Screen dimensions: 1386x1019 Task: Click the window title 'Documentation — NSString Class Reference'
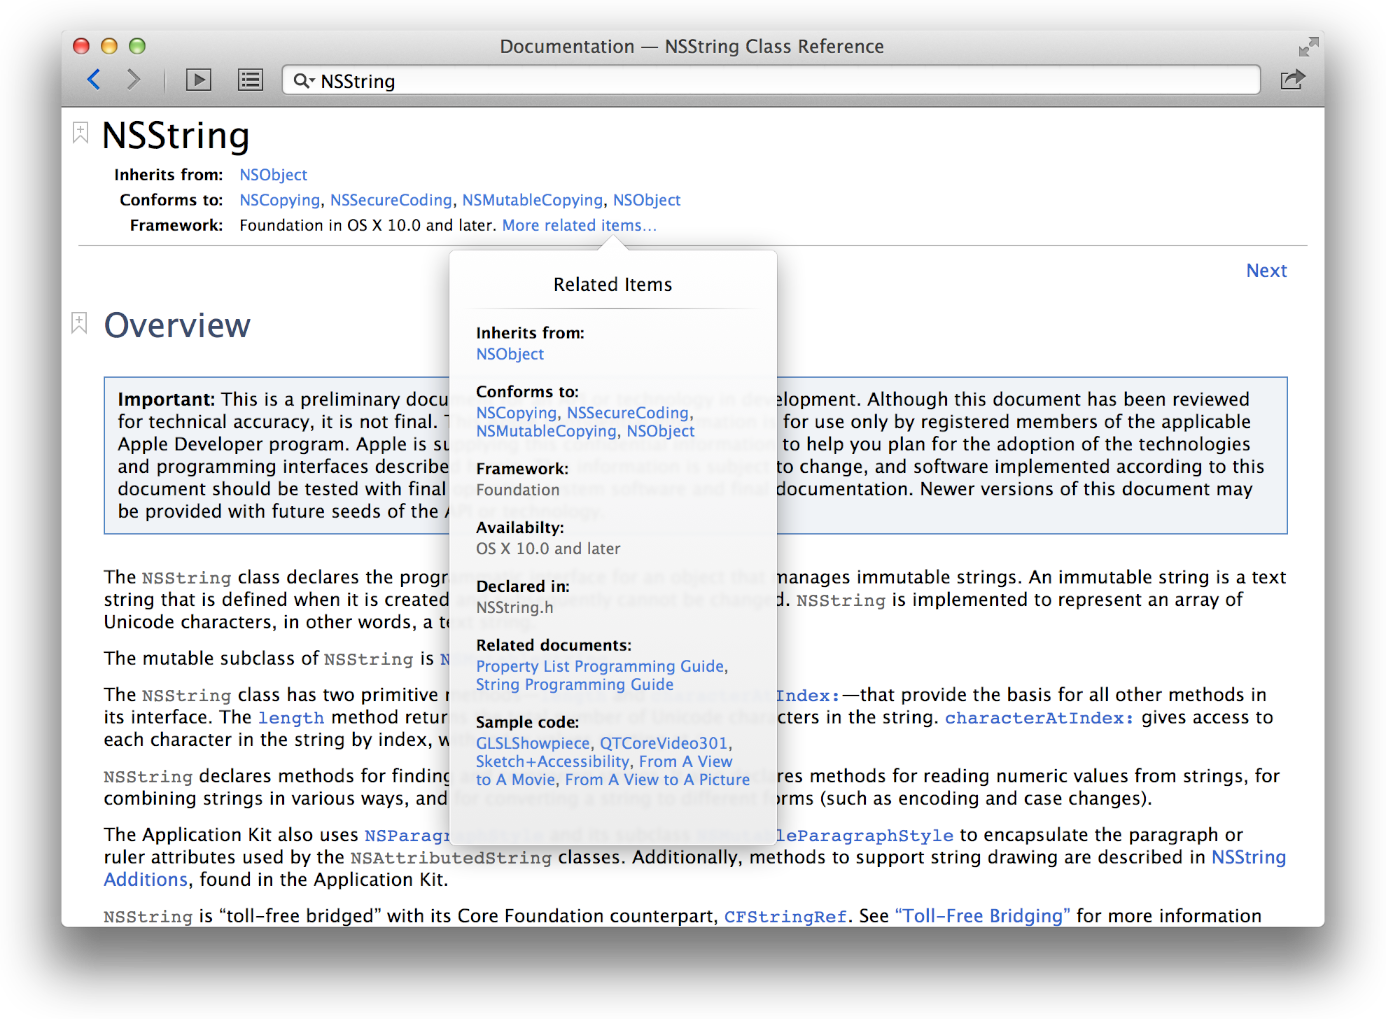pos(692,47)
